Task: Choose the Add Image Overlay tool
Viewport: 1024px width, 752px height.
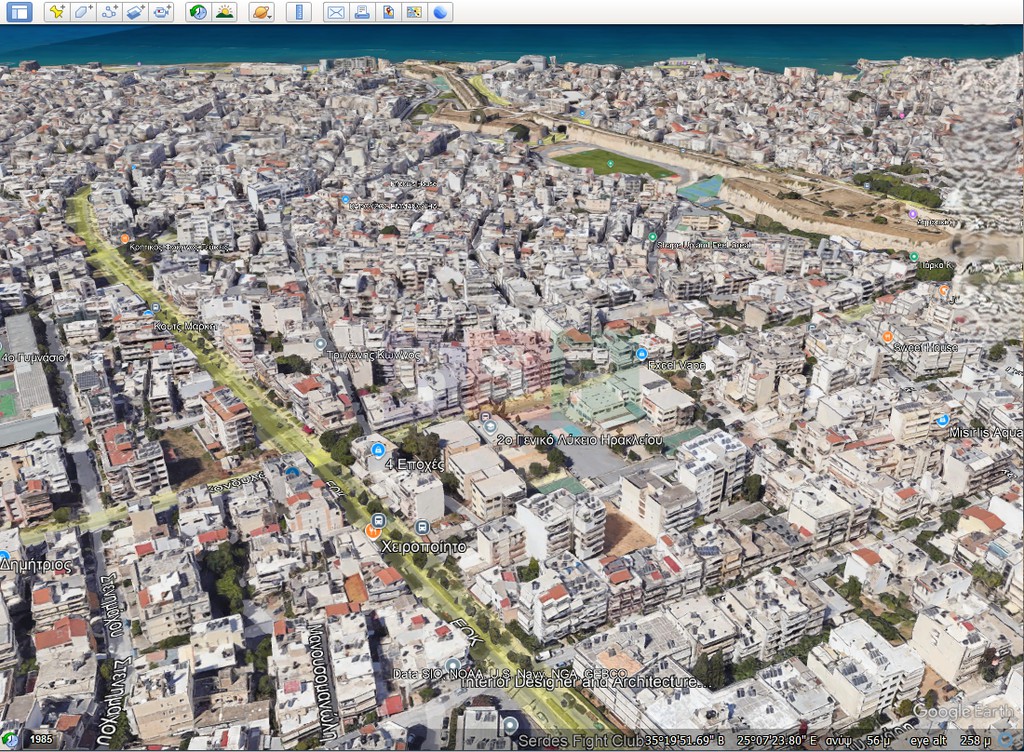Action: point(135,12)
